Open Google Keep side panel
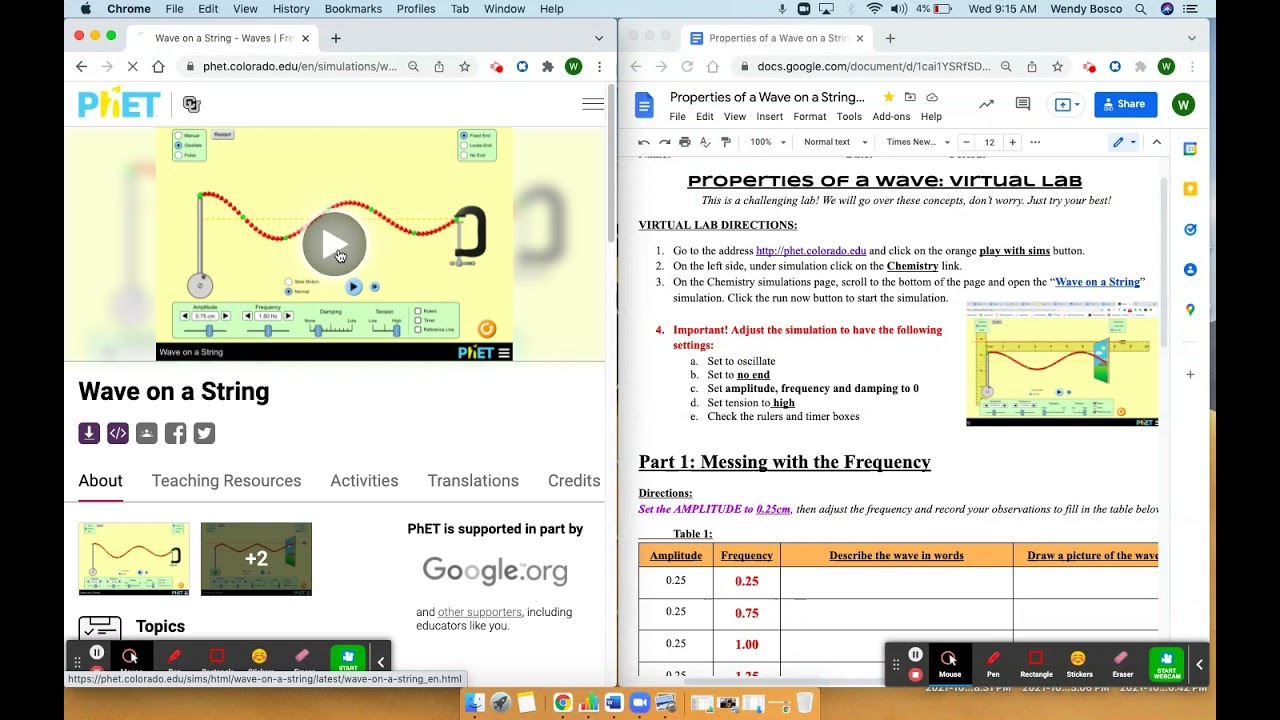This screenshot has width=1280, height=720. (x=1190, y=189)
